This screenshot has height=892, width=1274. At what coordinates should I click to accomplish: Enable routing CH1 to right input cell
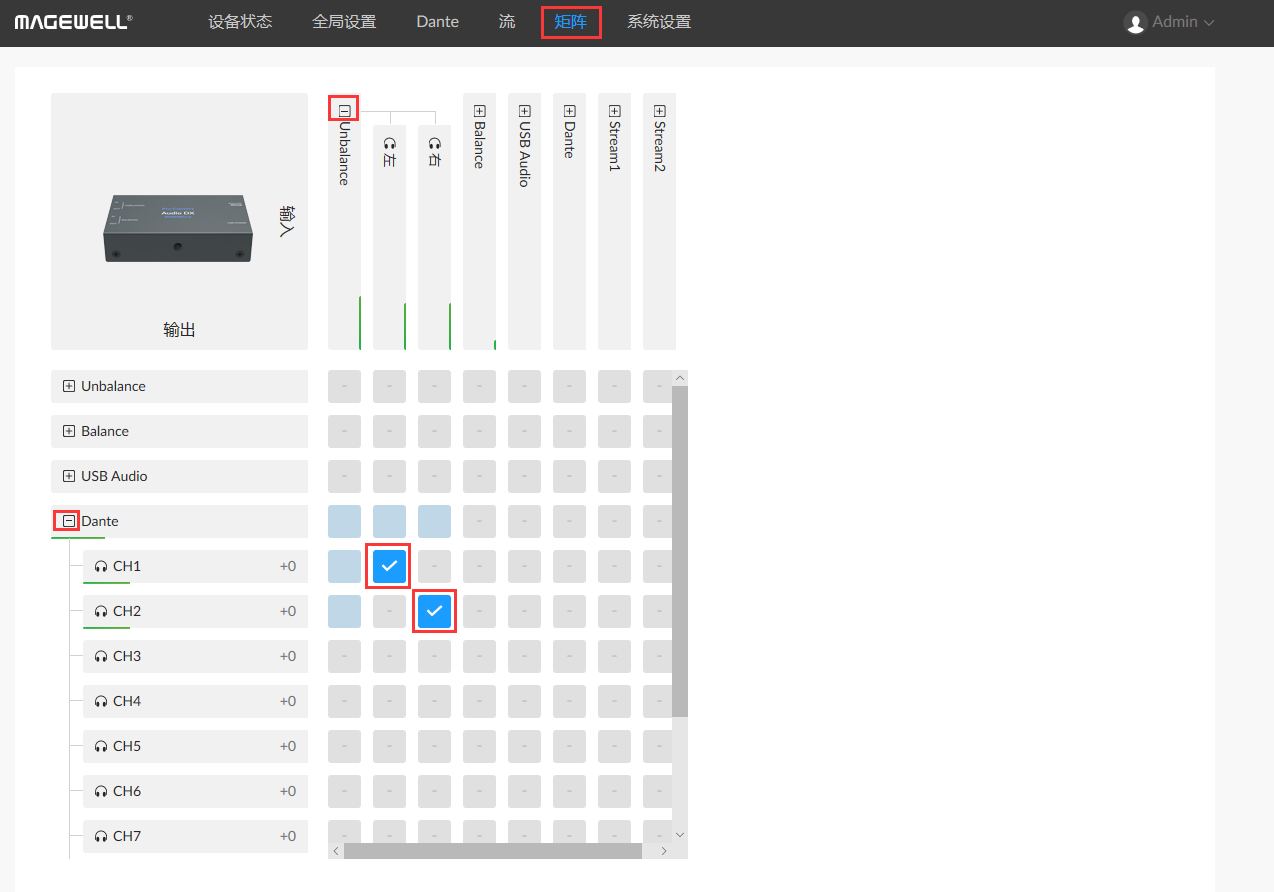(x=434, y=566)
